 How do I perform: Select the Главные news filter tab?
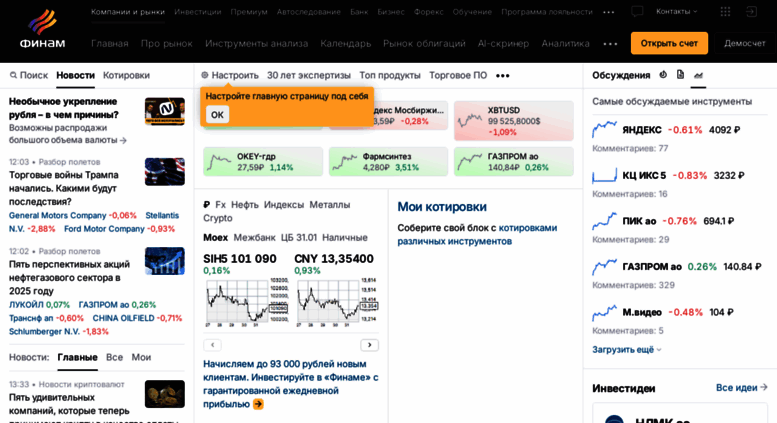[x=77, y=357]
